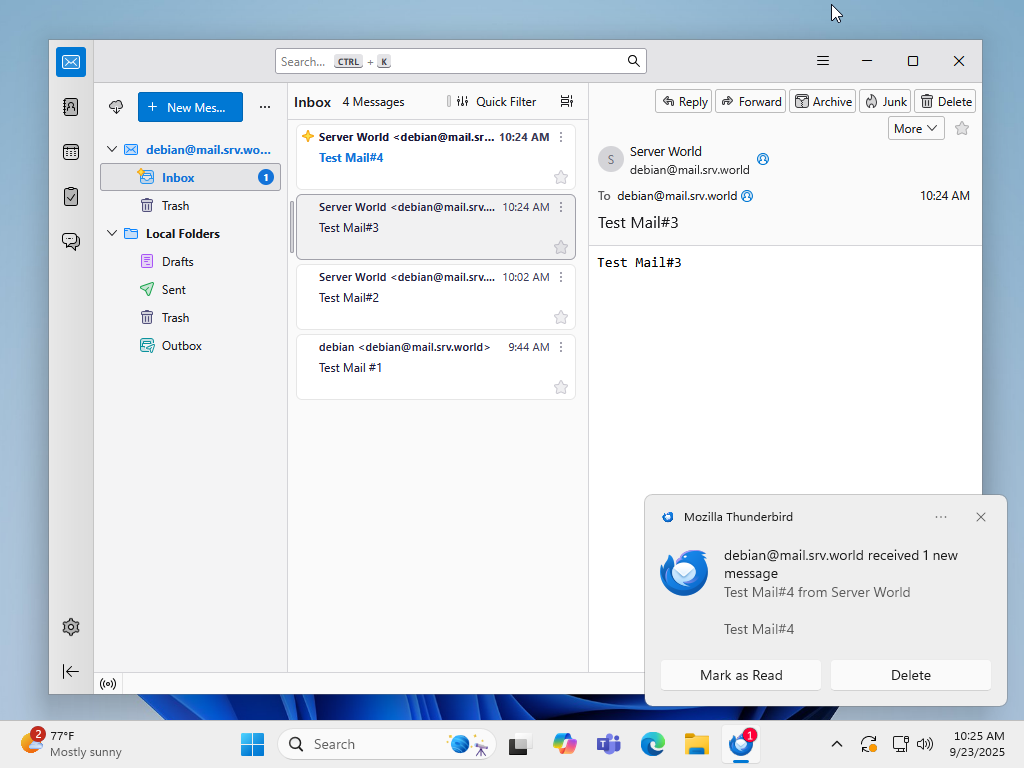Collapse the Local Folders tree
1024x768 pixels.
[x=112, y=233]
